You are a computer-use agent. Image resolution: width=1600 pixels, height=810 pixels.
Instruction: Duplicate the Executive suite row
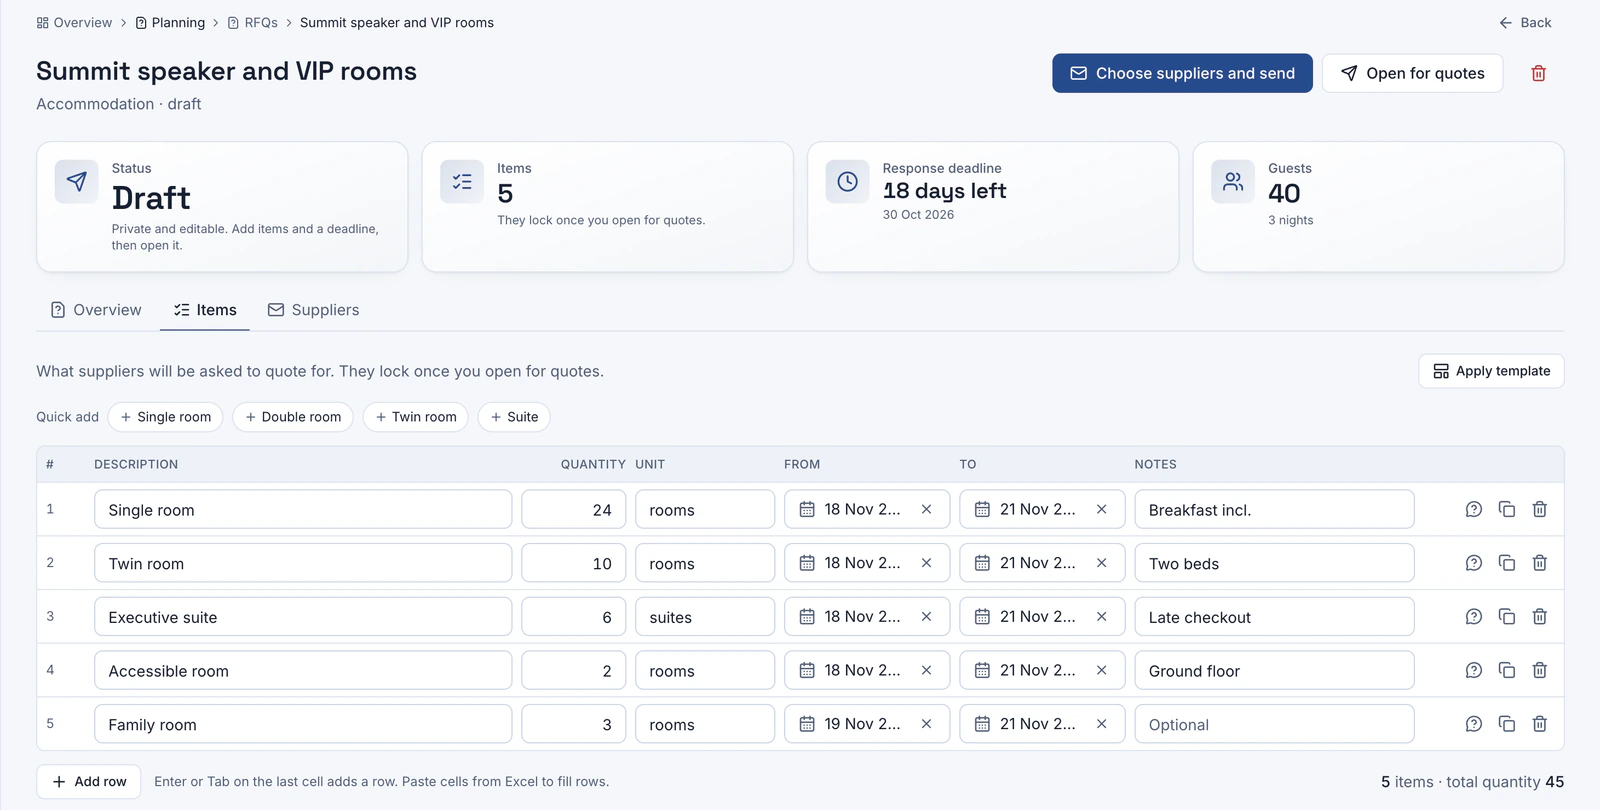click(1507, 617)
